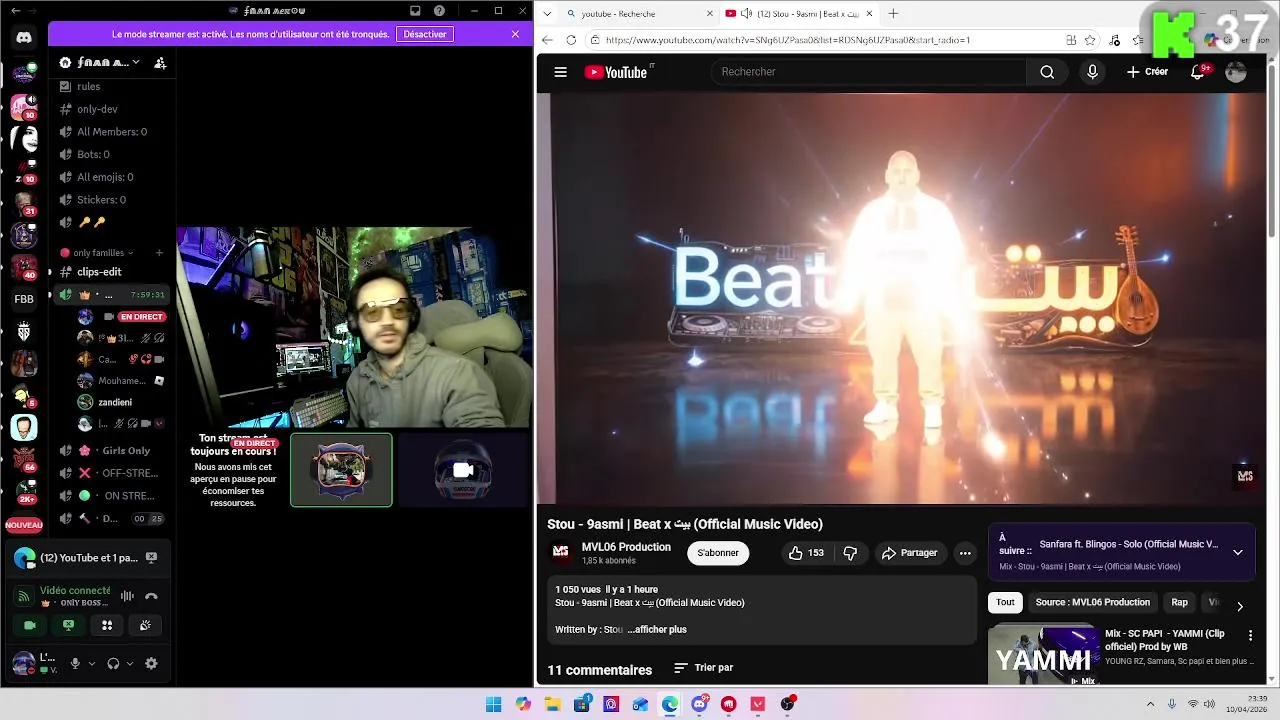Viewport: 1280px width, 720px height.
Task: Open the Discord inbox icon
Action: [415, 11]
